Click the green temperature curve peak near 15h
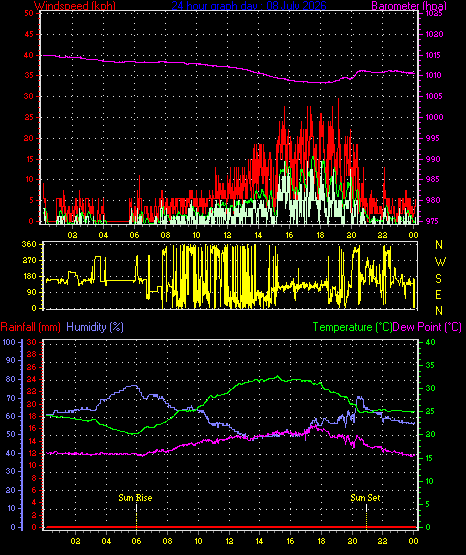Image resolution: width=466 pixels, height=555 pixels. tap(277, 377)
